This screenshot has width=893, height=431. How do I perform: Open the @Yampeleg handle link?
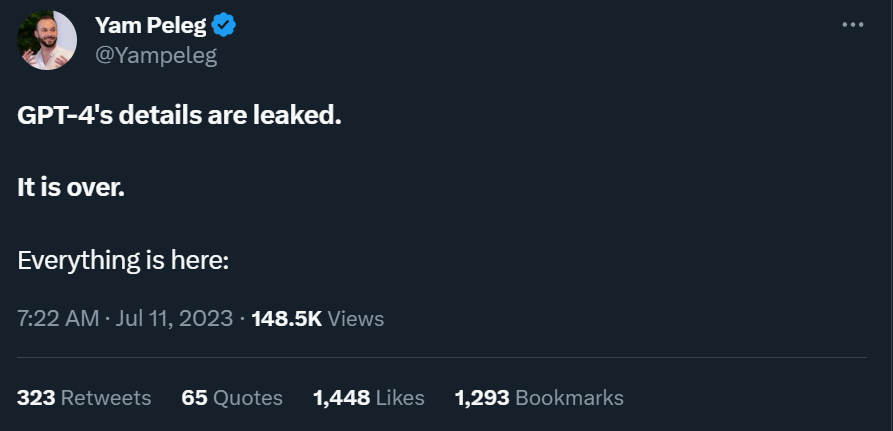click(x=155, y=55)
